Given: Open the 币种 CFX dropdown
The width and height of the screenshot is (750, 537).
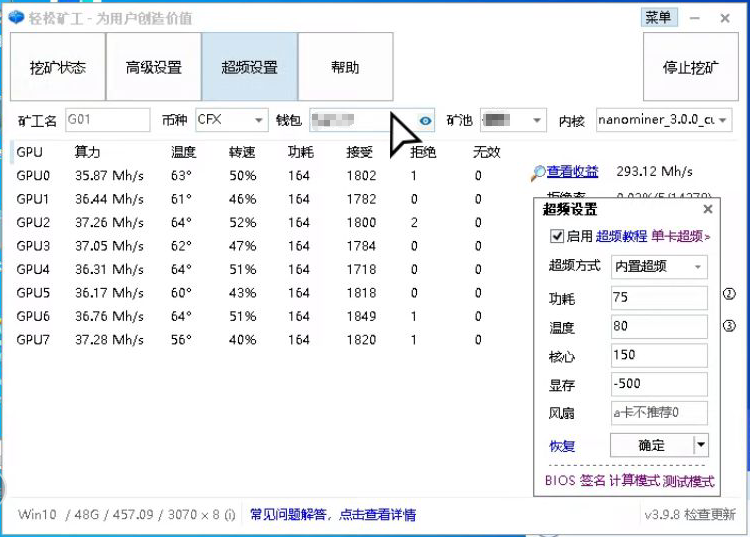Looking at the screenshot, I should click(259, 121).
